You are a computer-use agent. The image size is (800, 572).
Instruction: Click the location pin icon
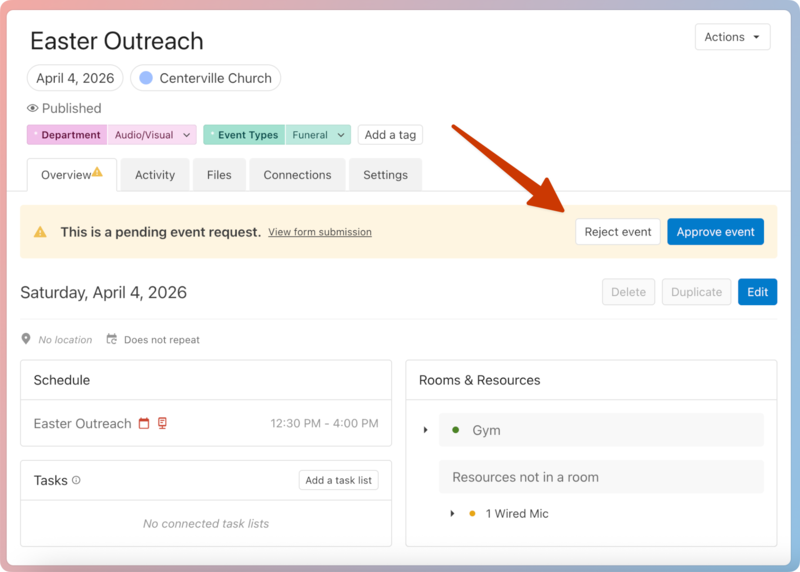point(27,340)
